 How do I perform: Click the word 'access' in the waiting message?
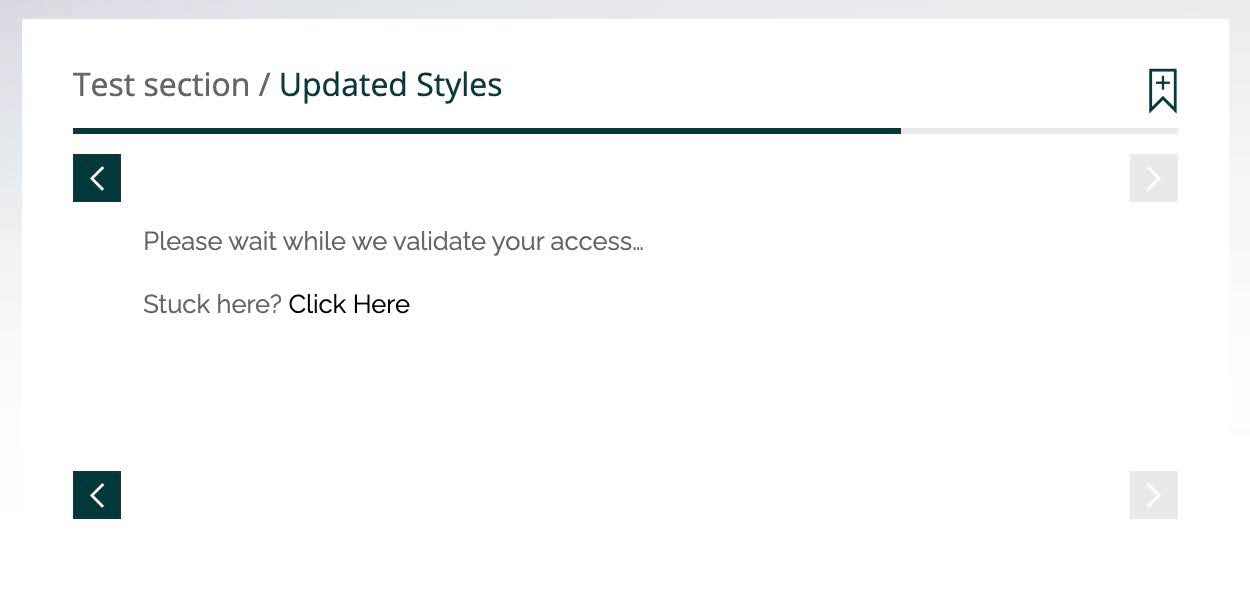(x=595, y=241)
